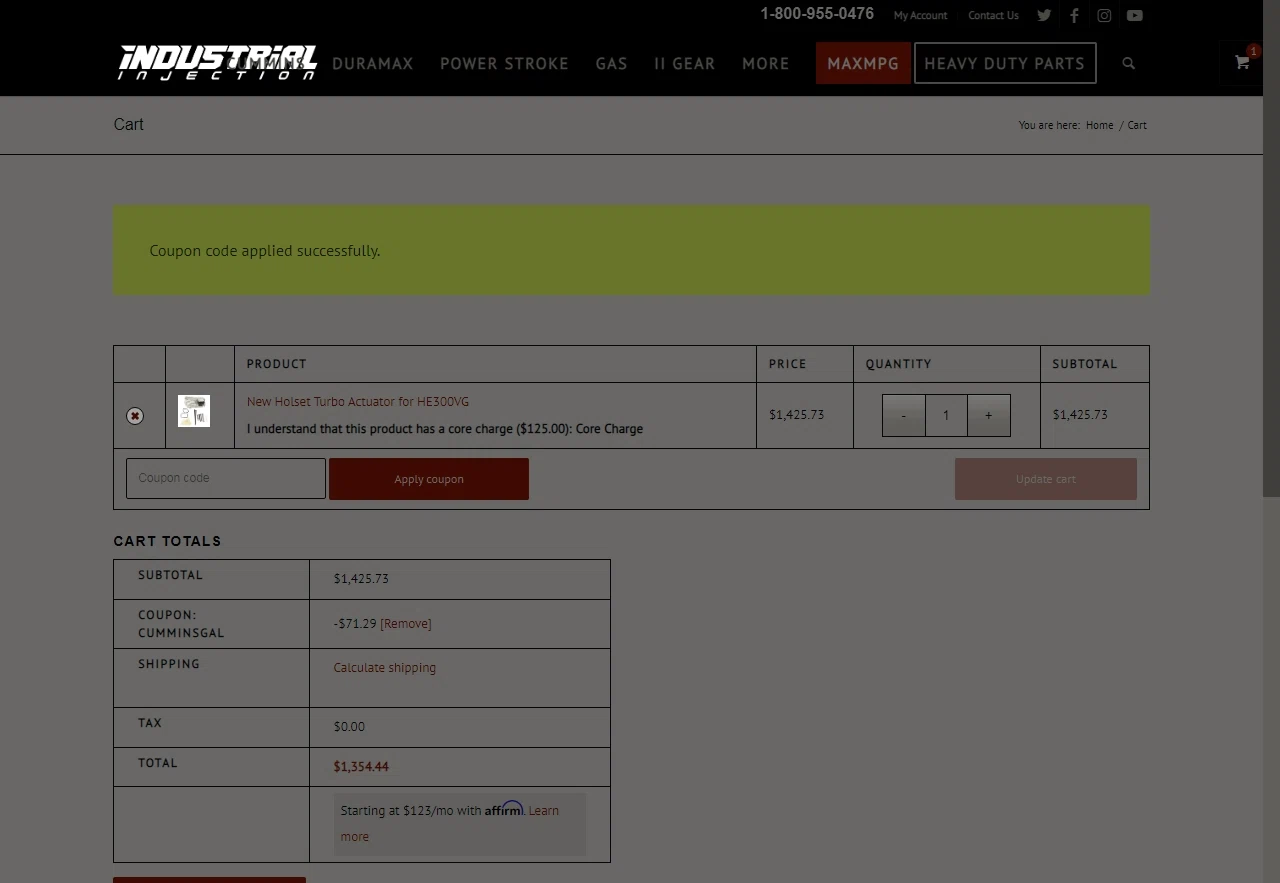This screenshot has height=883, width=1280.
Task: Focus the quantity field showing 1
Action: (946, 415)
